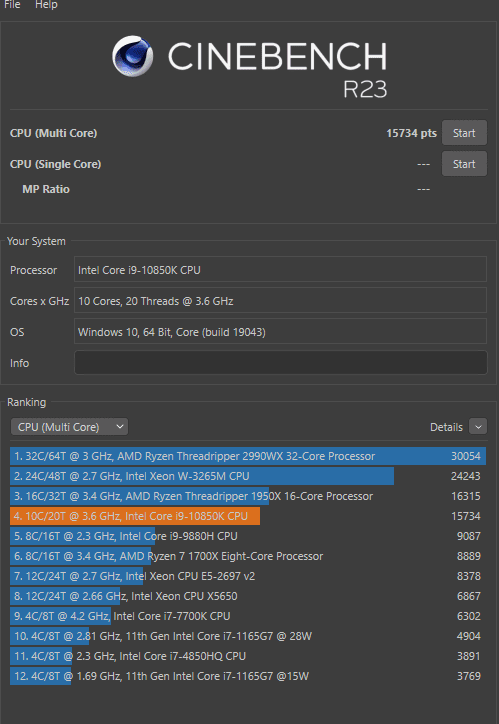Image resolution: width=499 pixels, height=724 pixels.
Task: Select the Threadripper 1950X ranking row
Action: (x=248, y=496)
